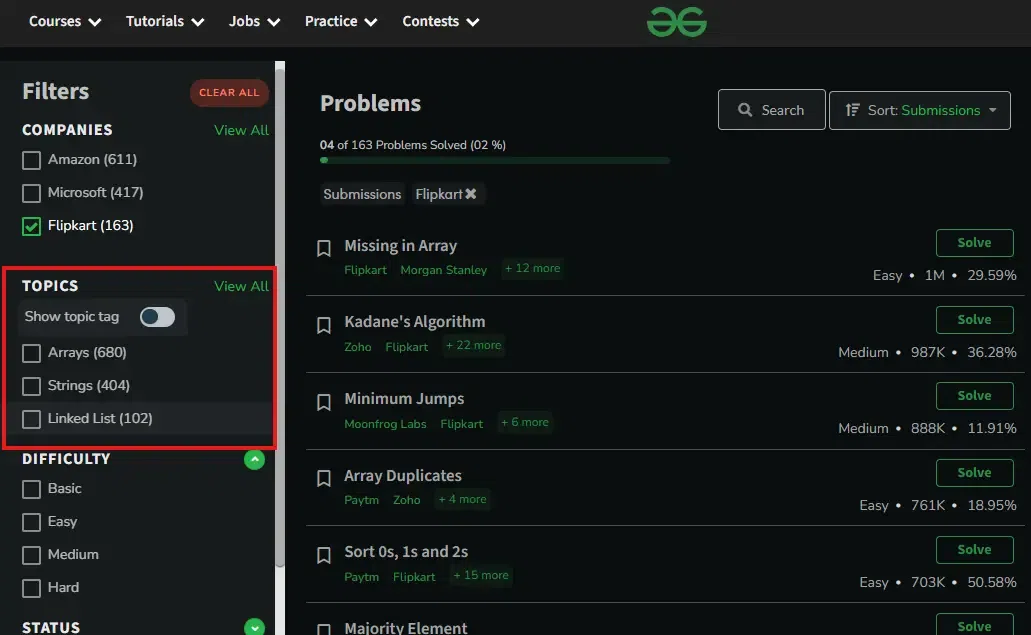Open the Array Duplicates problem title
This screenshot has height=635, width=1031.
[x=403, y=475]
